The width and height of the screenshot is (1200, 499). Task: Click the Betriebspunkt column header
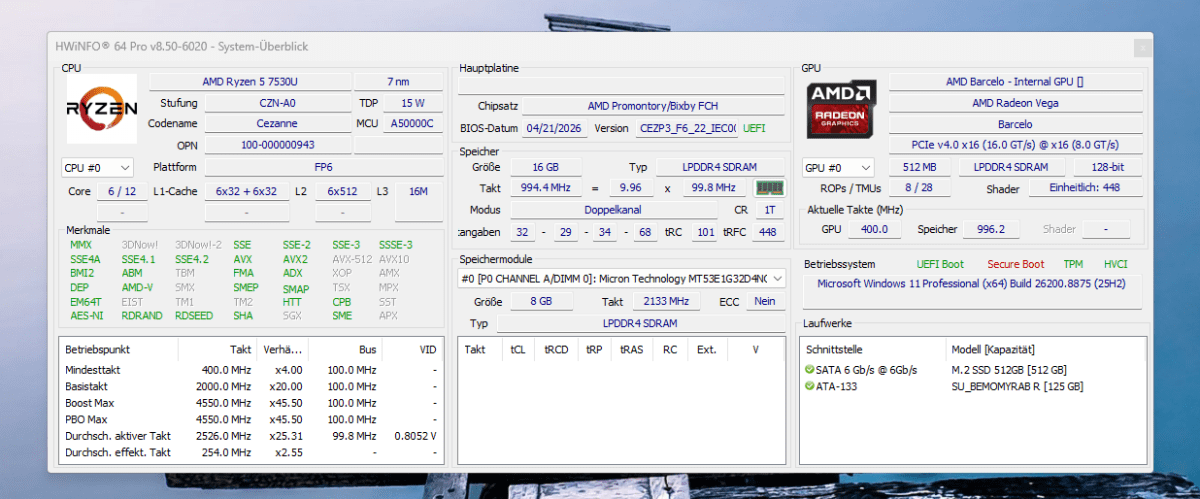(x=119, y=350)
